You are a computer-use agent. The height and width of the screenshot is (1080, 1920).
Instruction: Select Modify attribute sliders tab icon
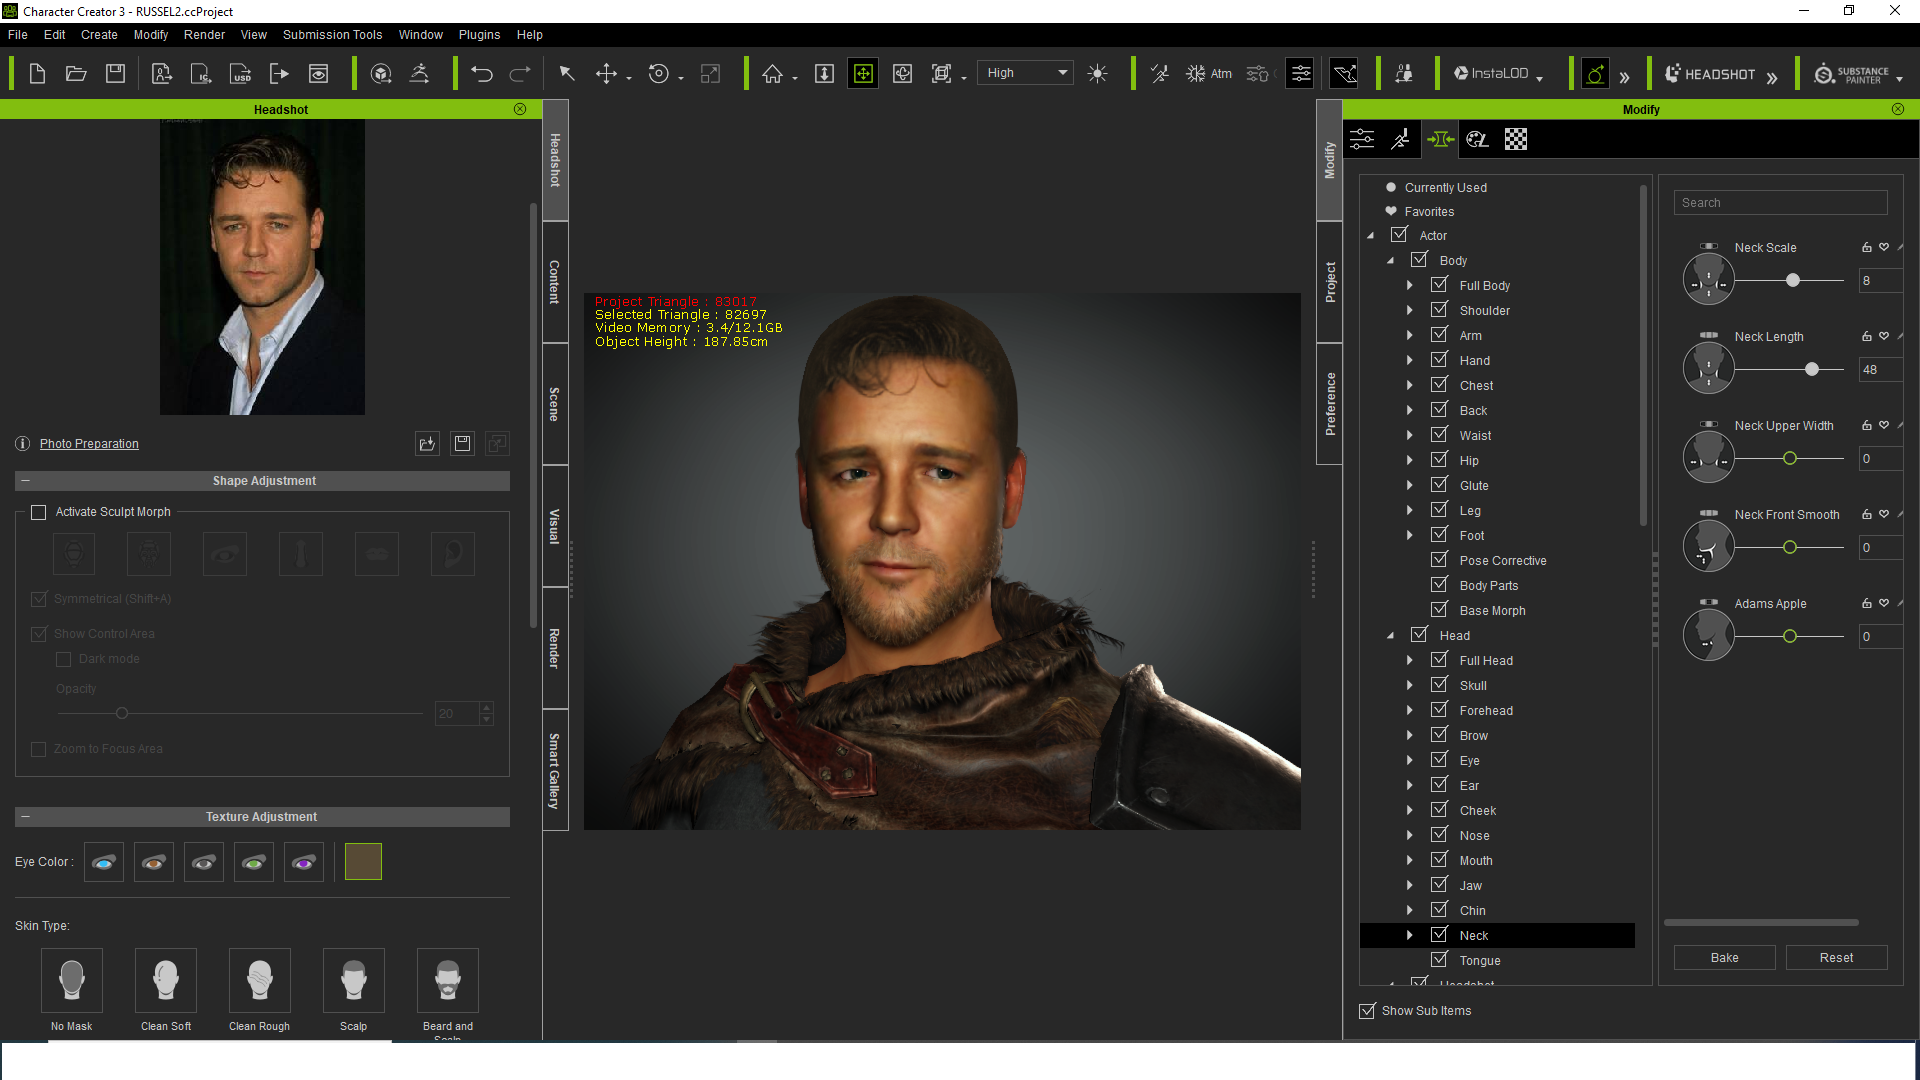pos(1362,139)
